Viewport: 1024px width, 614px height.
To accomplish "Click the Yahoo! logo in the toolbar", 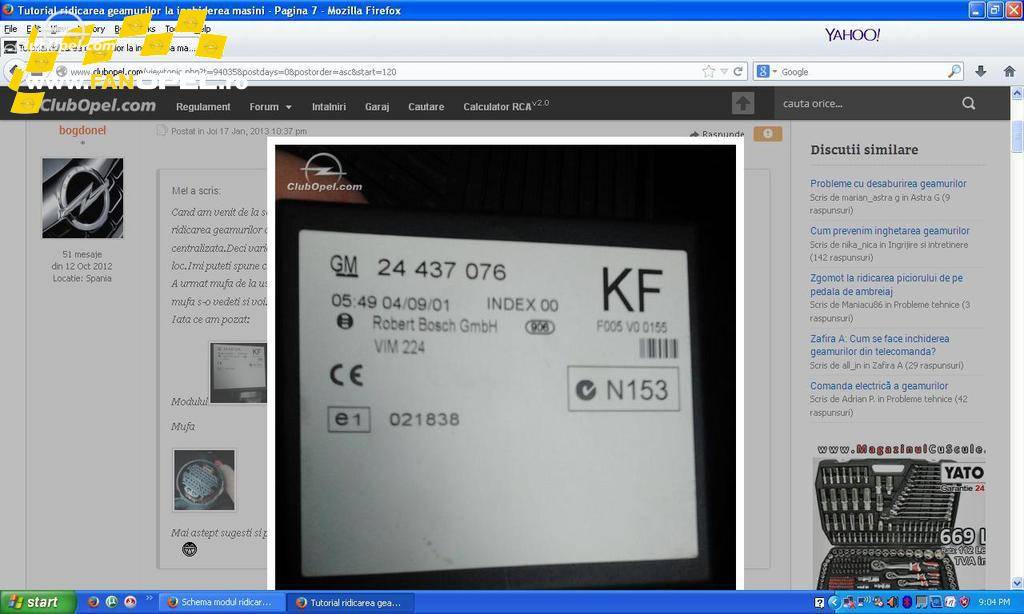I will (852, 35).
